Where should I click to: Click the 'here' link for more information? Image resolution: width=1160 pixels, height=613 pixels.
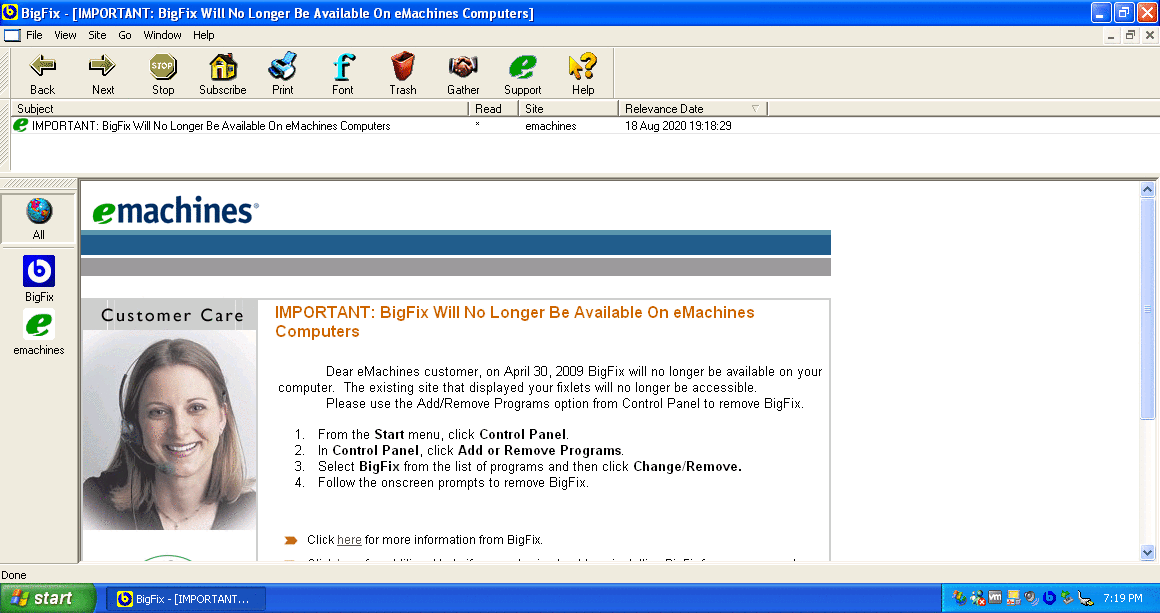pyautogui.click(x=349, y=540)
